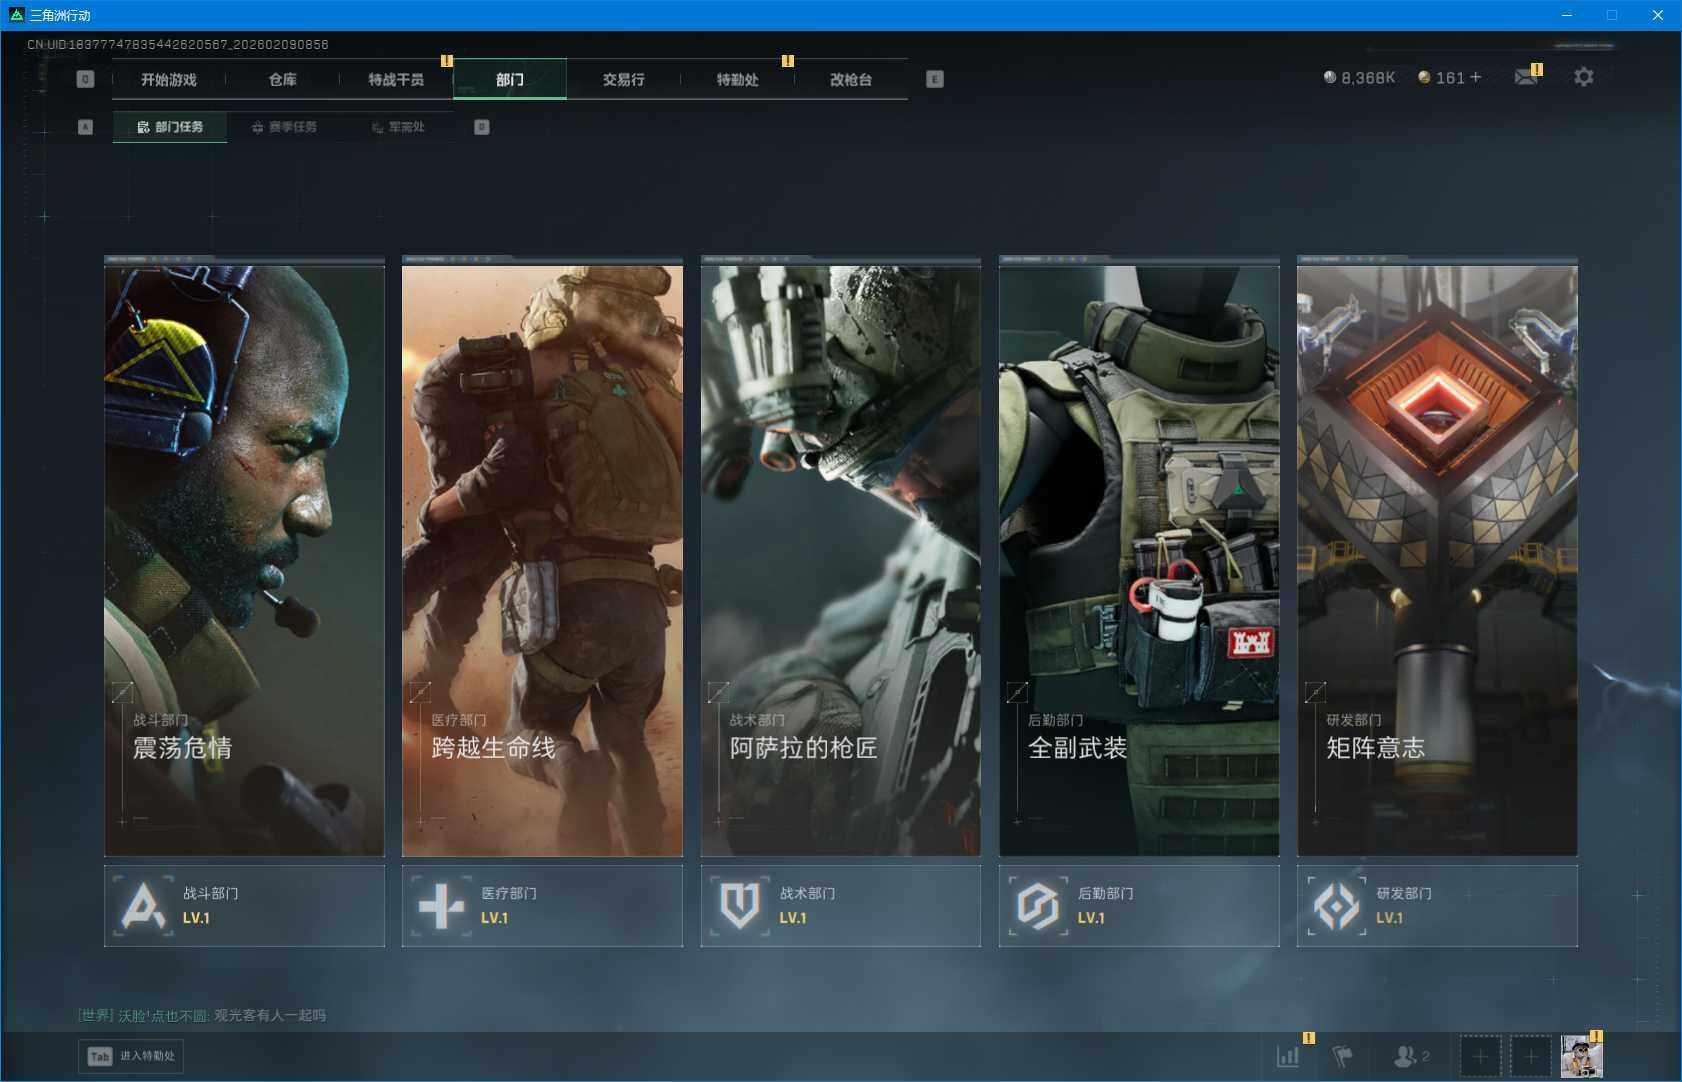Click the plus next to 161 gold currency
1682x1082 pixels.
click(1476, 77)
